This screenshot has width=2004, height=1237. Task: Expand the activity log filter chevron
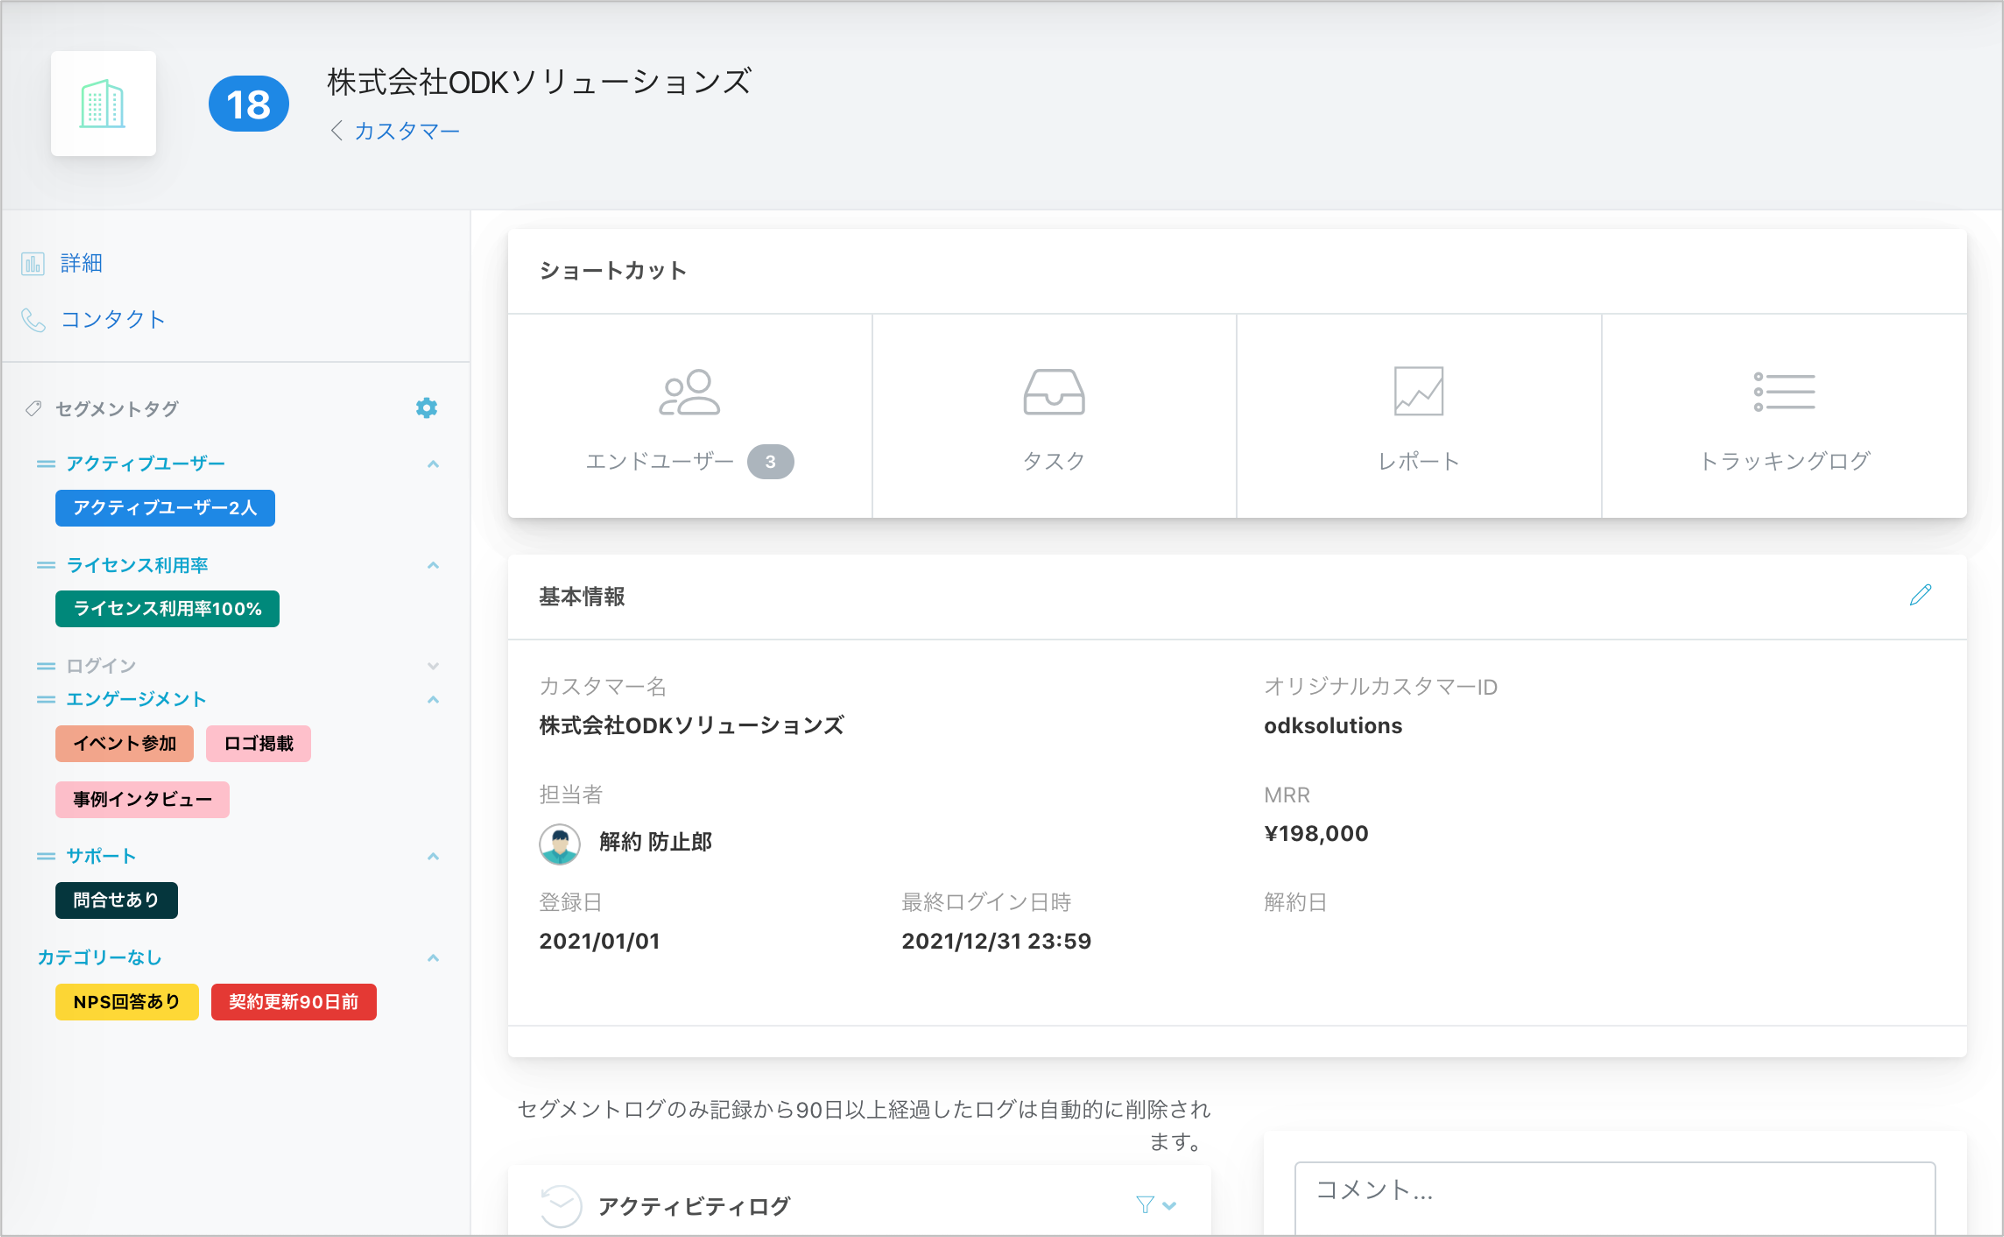click(1169, 1206)
